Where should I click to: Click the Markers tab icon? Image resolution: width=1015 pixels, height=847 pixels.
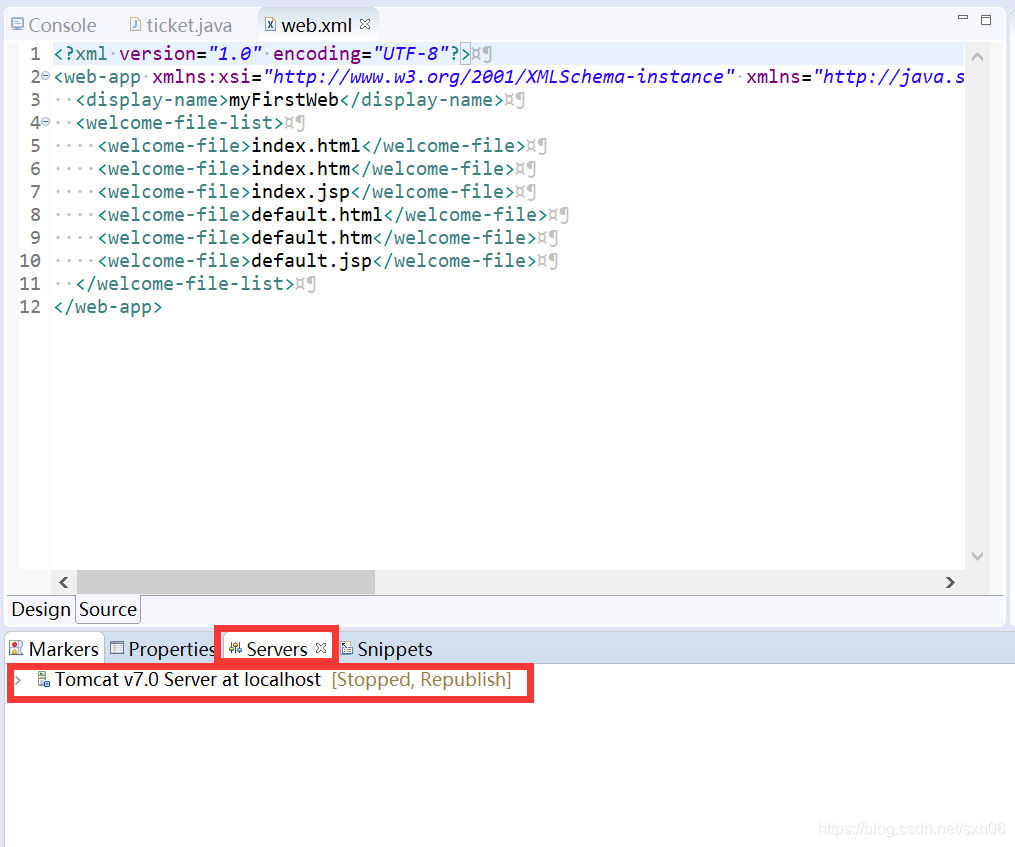coord(16,648)
